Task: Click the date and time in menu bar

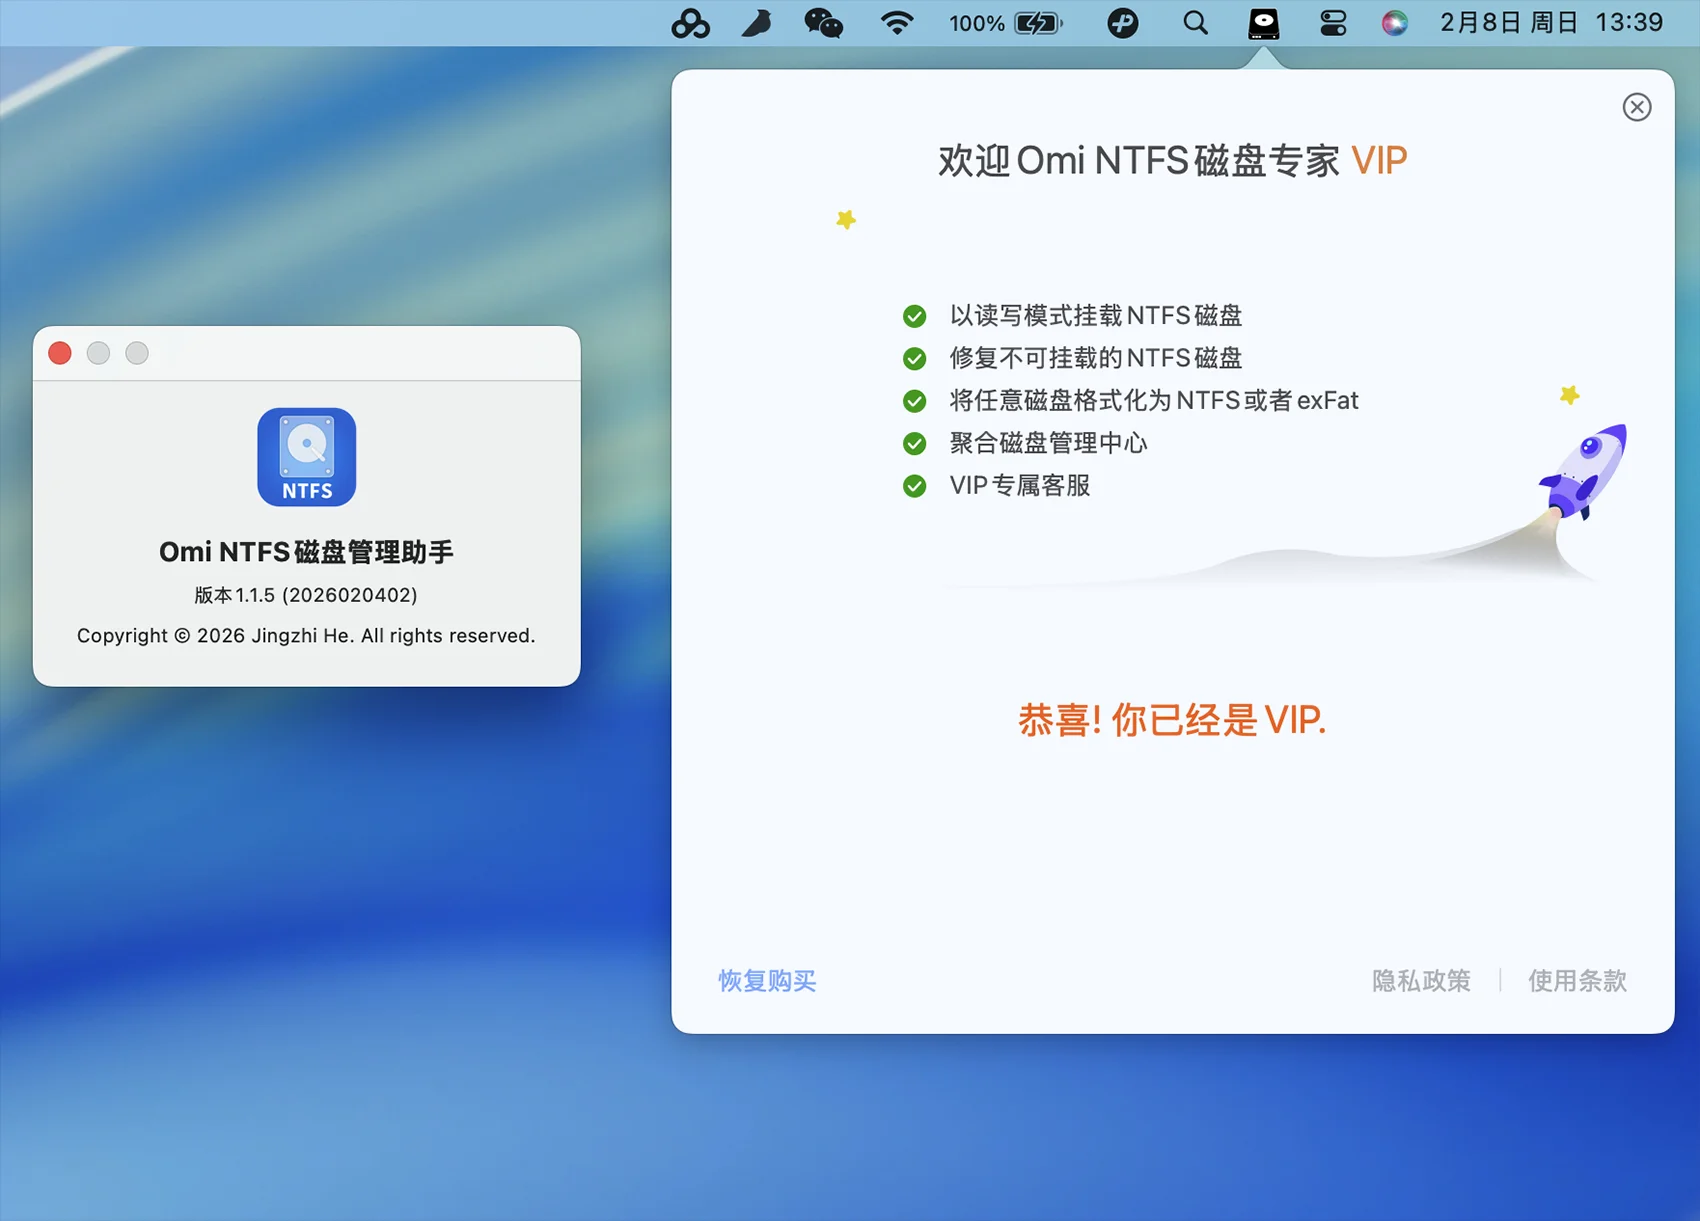Action: coord(1551,23)
